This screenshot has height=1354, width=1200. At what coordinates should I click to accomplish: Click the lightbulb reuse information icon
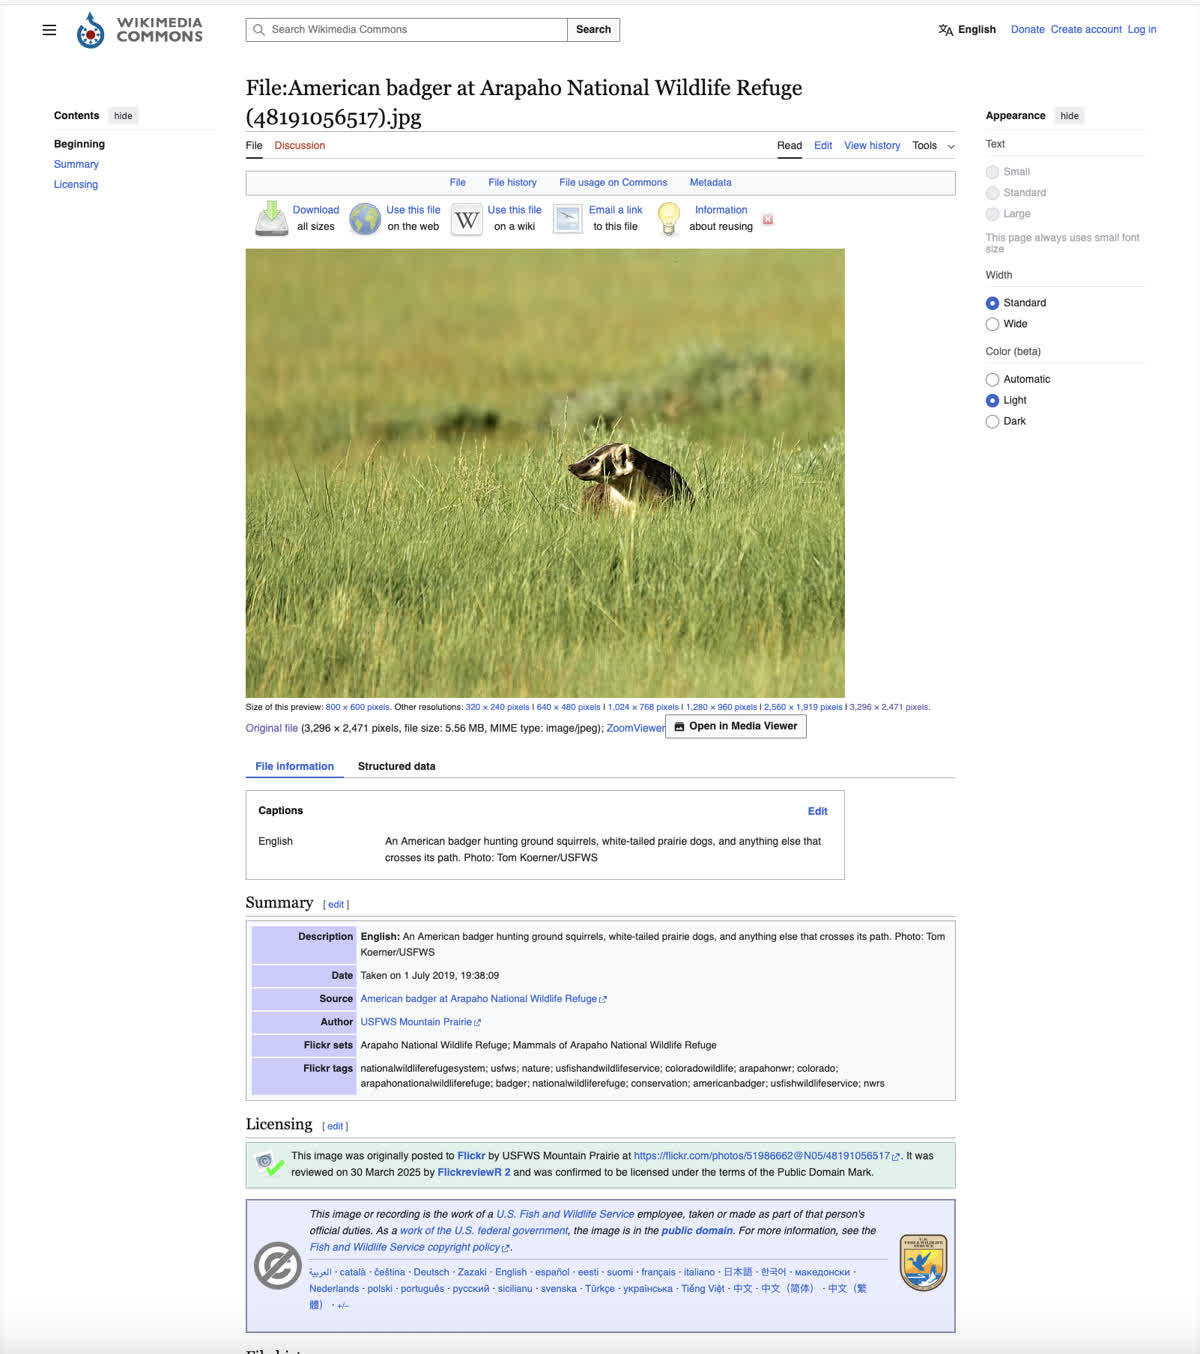coord(669,218)
